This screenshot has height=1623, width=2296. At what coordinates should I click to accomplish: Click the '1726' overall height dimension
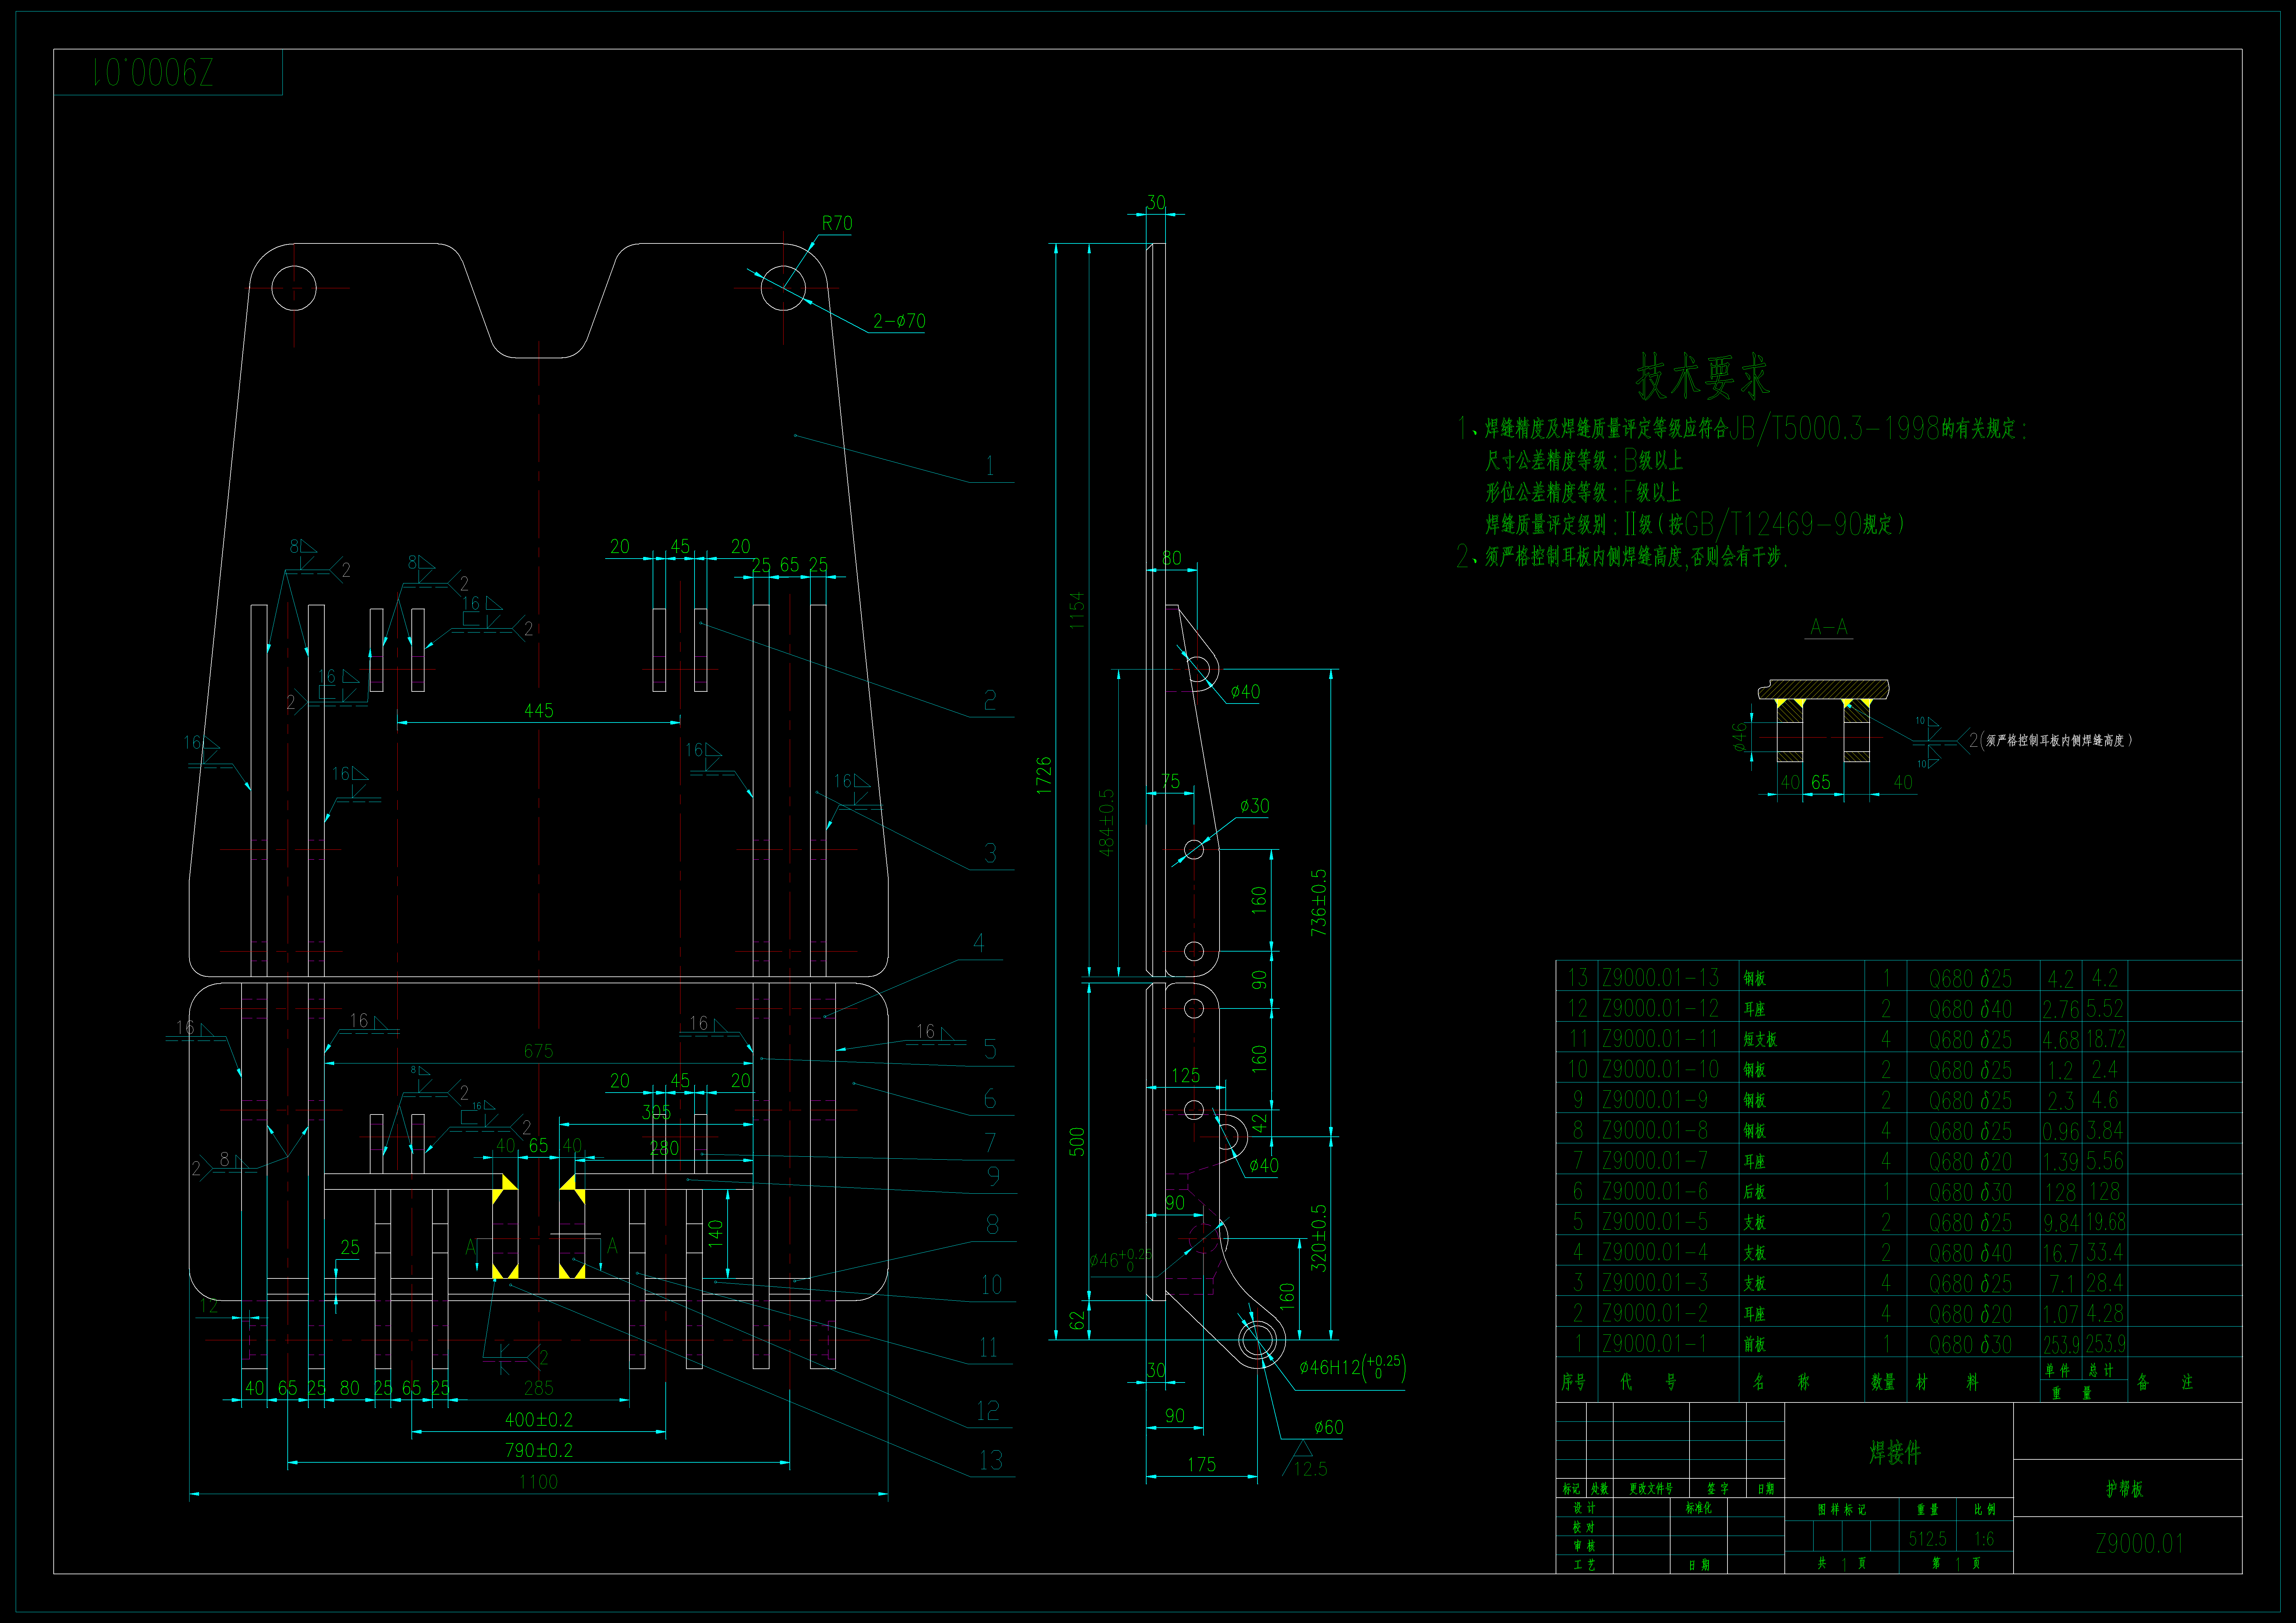tap(1044, 776)
